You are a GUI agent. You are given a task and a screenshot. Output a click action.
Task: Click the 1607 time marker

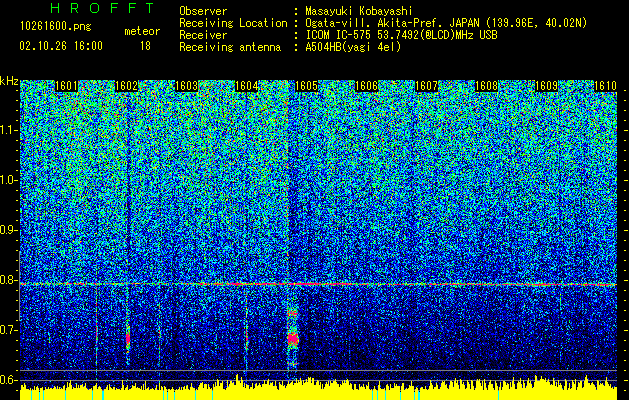(426, 86)
